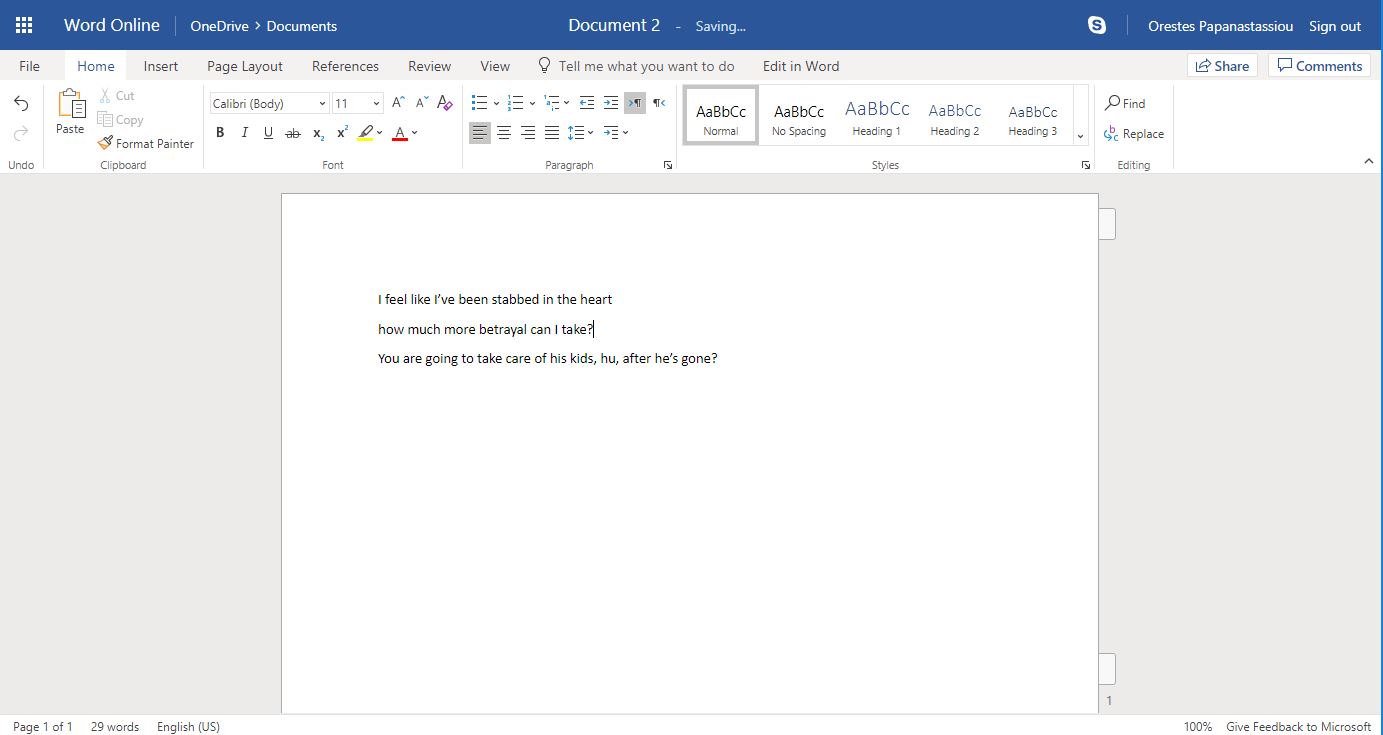Open Paragraph dialog launcher
The width and height of the screenshot is (1383, 735).
pyautogui.click(x=668, y=165)
